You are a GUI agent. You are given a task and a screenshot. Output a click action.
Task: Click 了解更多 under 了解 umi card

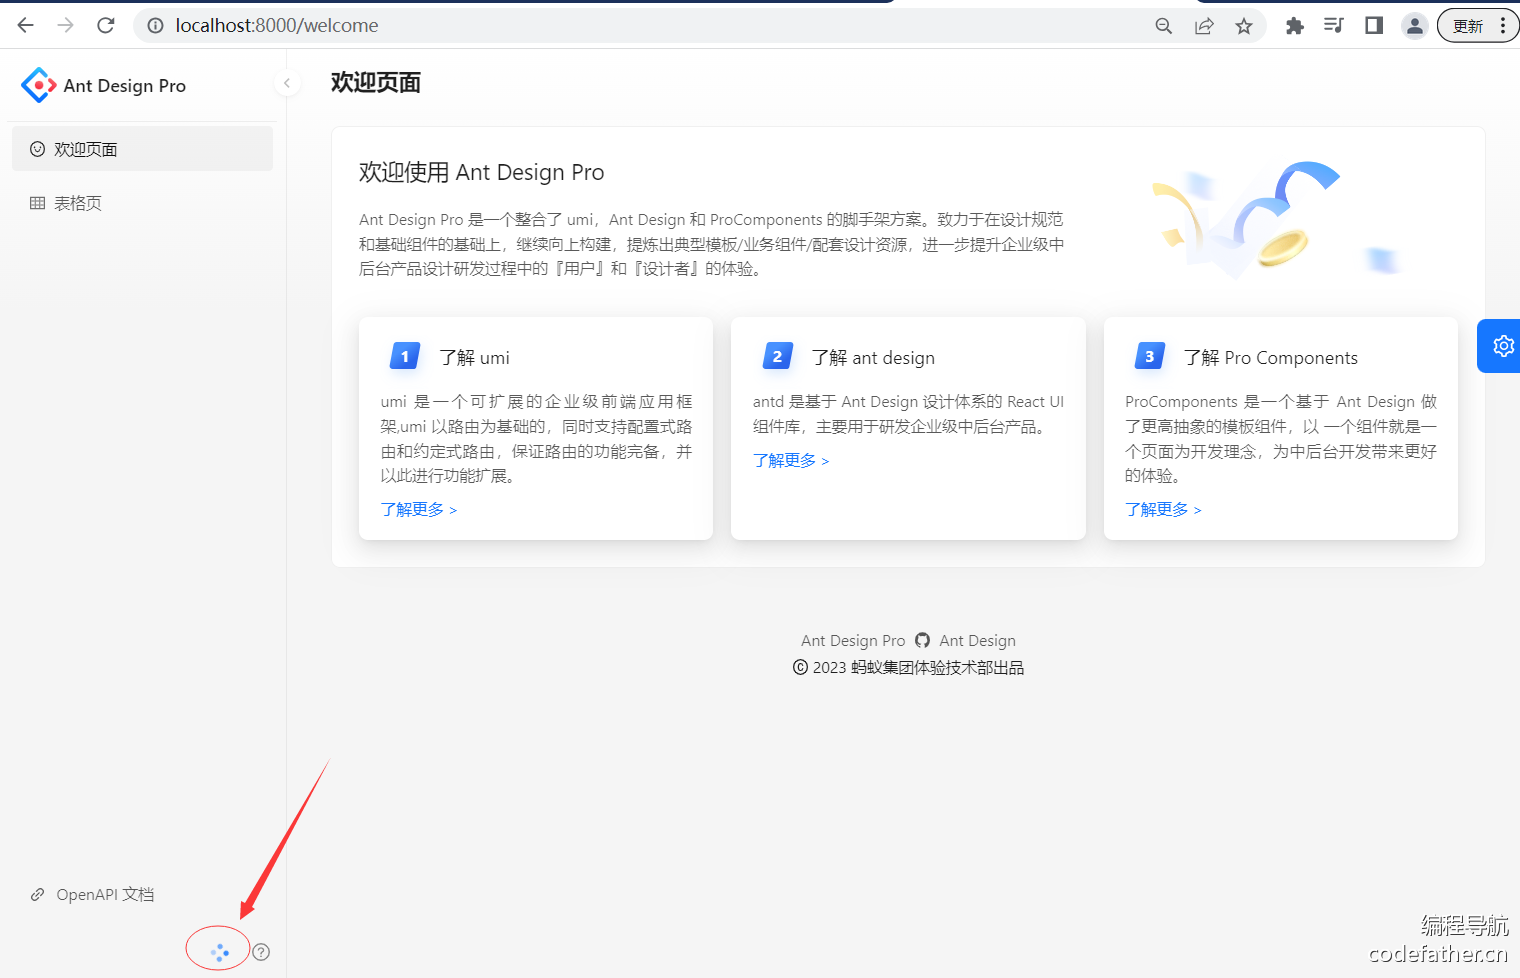pyautogui.click(x=418, y=510)
